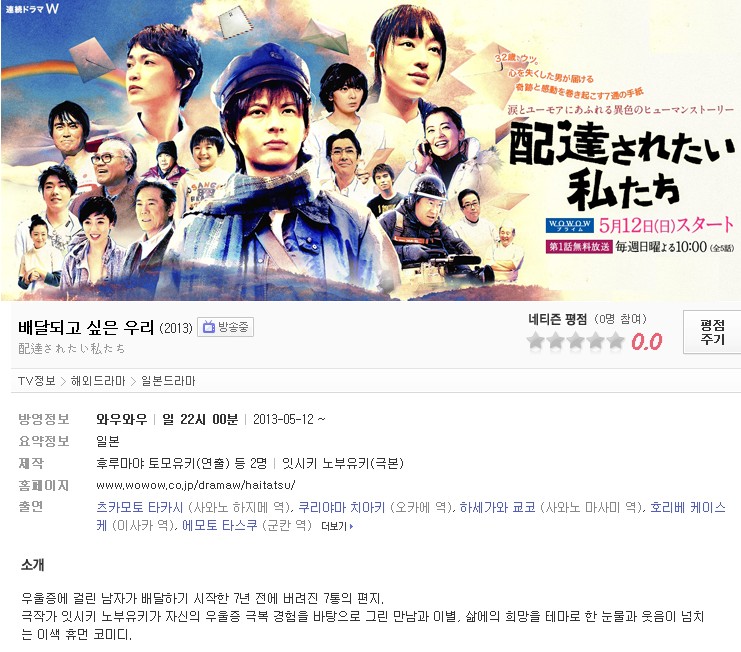The height and width of the screenshot is (652, 741).
Task: Open 호리베 케이스케 cast link
Action: point(688,507)
